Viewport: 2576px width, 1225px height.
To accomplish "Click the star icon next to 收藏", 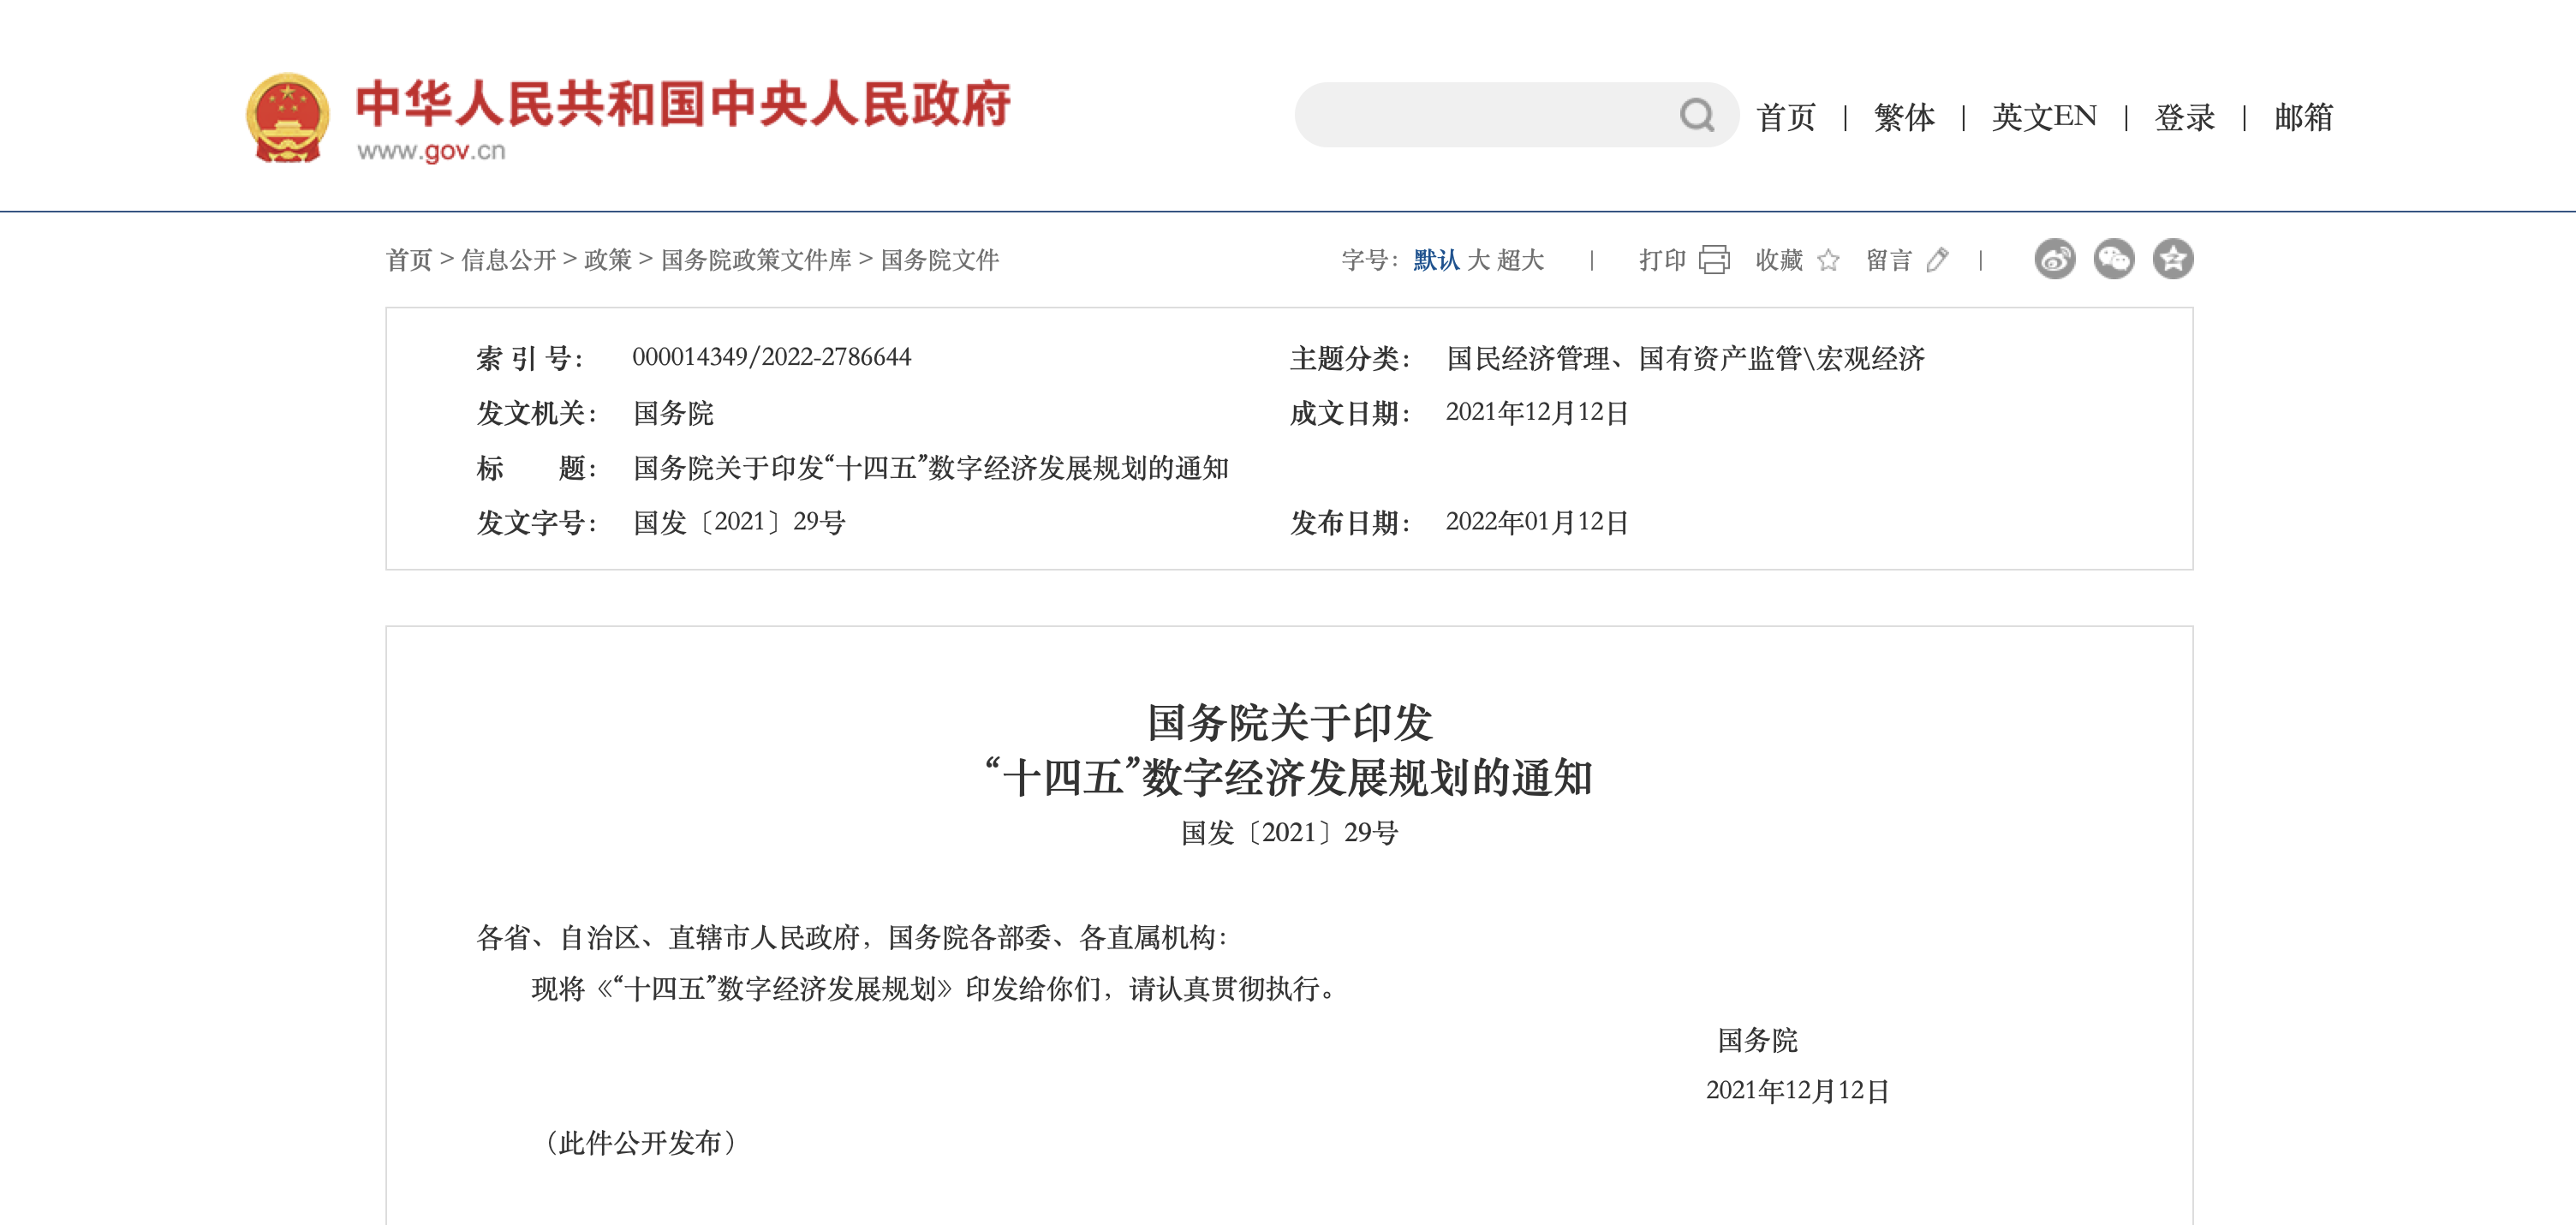I will tap(1828, 260).
